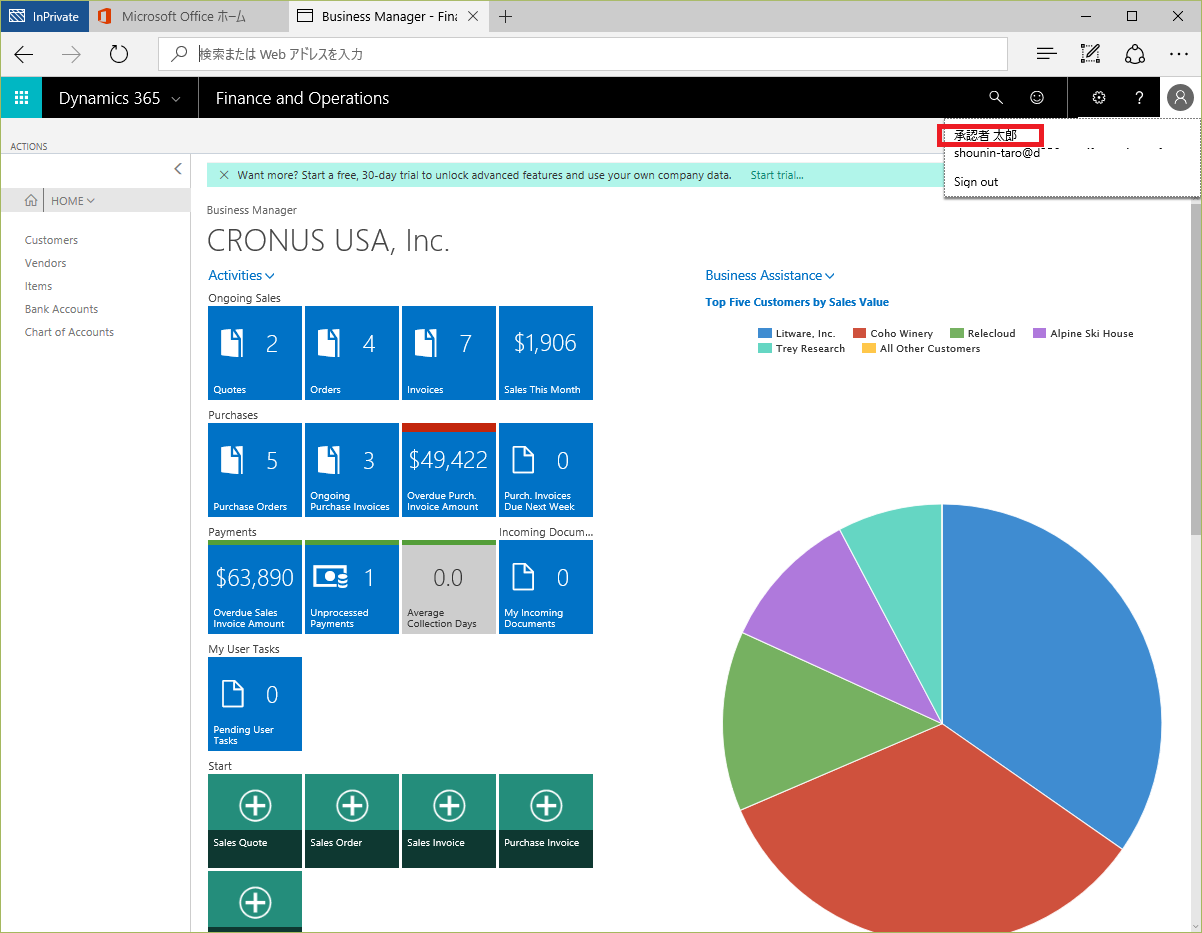Open the Dynamics 365 app launcher waffle
Image resolution: width=1202 pixels, height=933 pixels.
(21, 98)
